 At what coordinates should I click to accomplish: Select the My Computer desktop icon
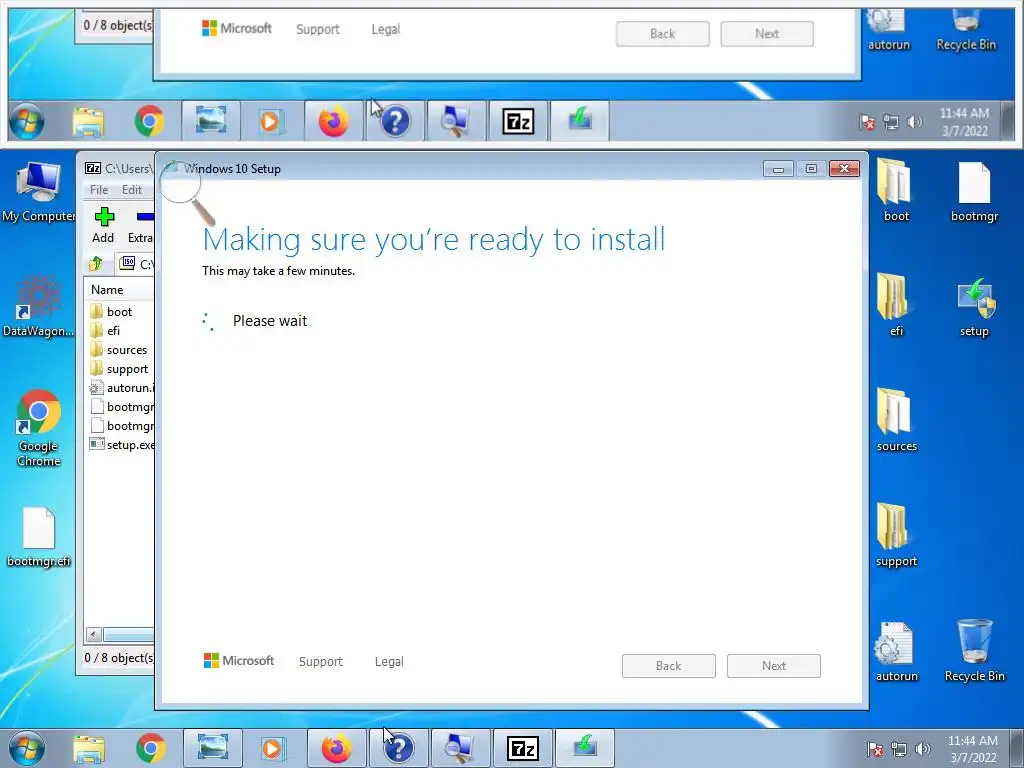point(39,192)
